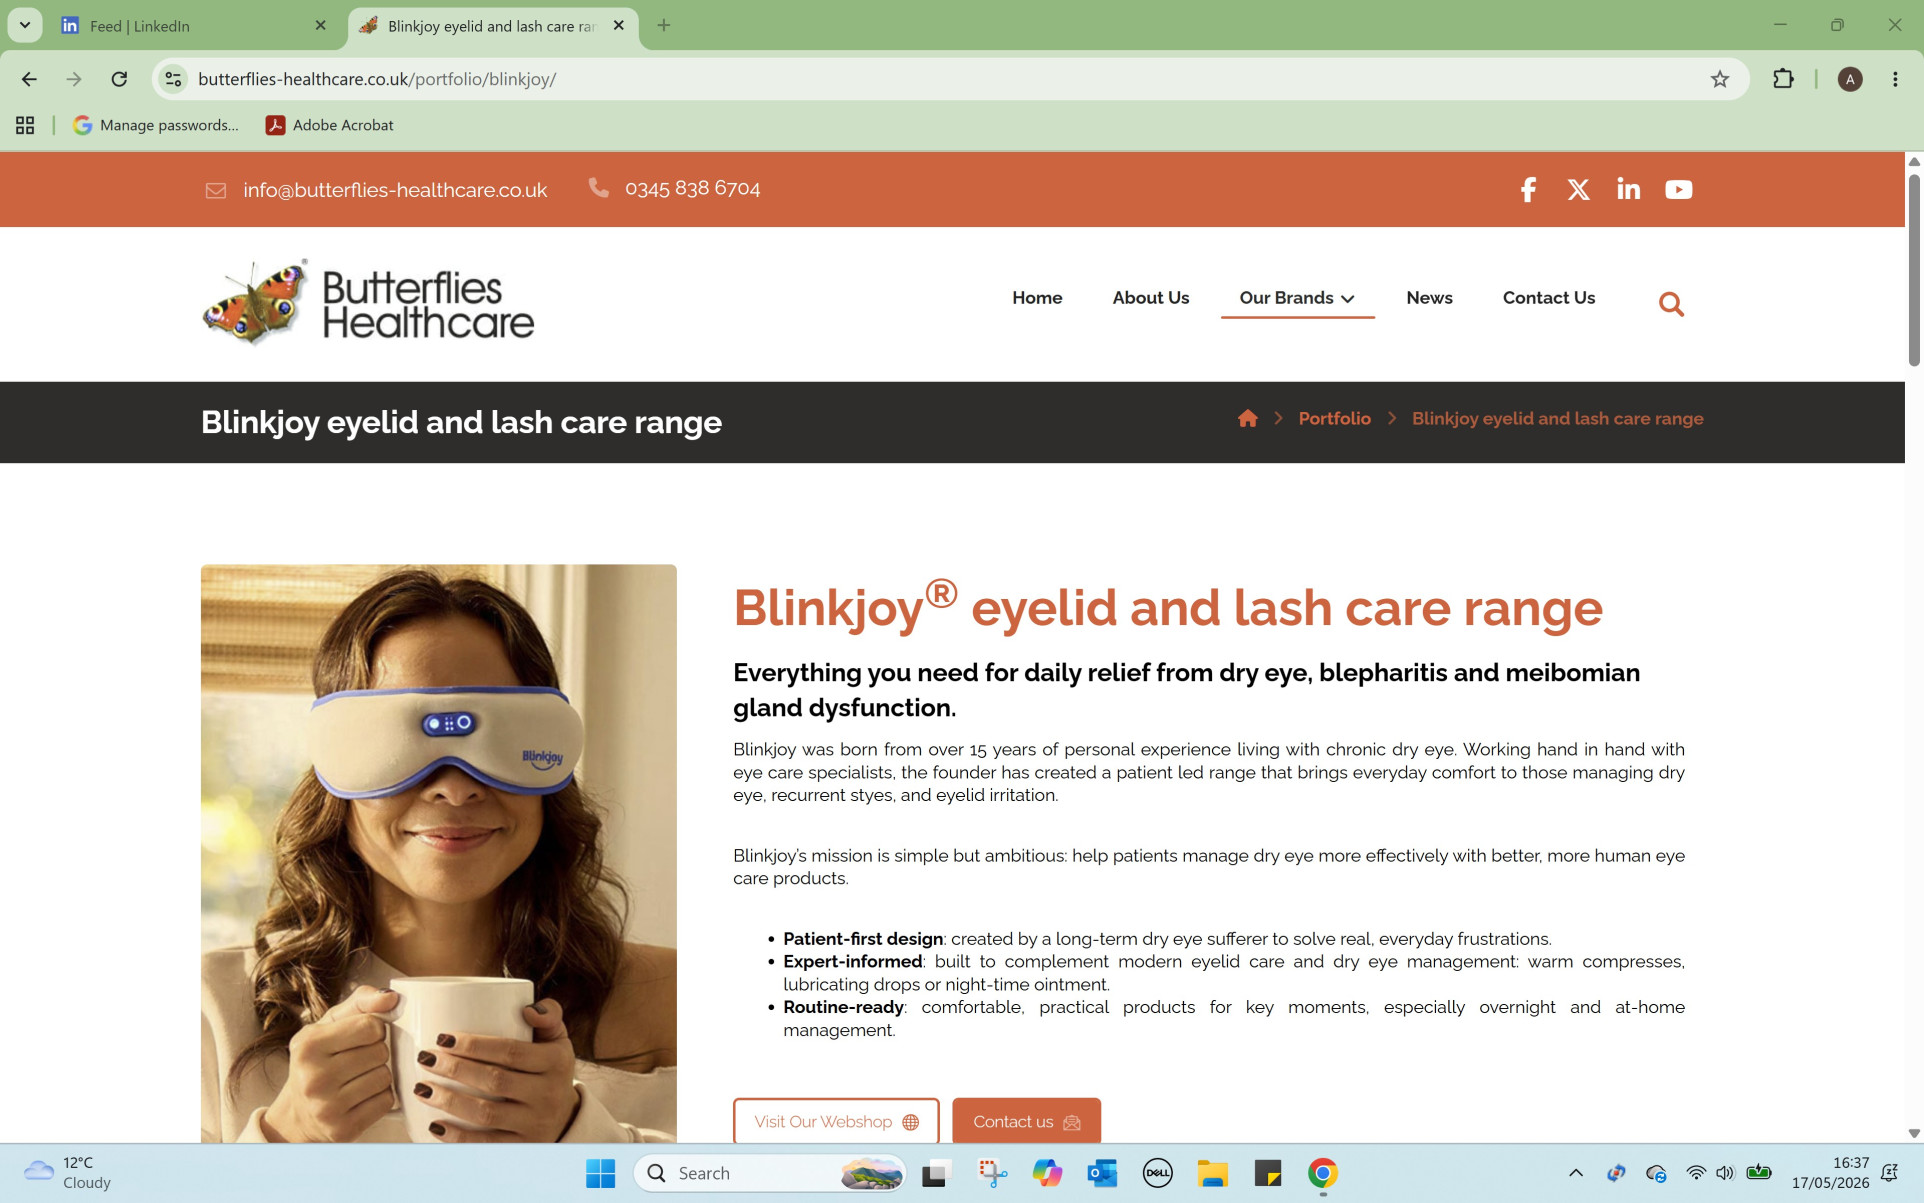Image resolution: width=1924 pixels, height=1203 pixels.
Task: Click the phone icon beside the number
Action: point(598,188)
